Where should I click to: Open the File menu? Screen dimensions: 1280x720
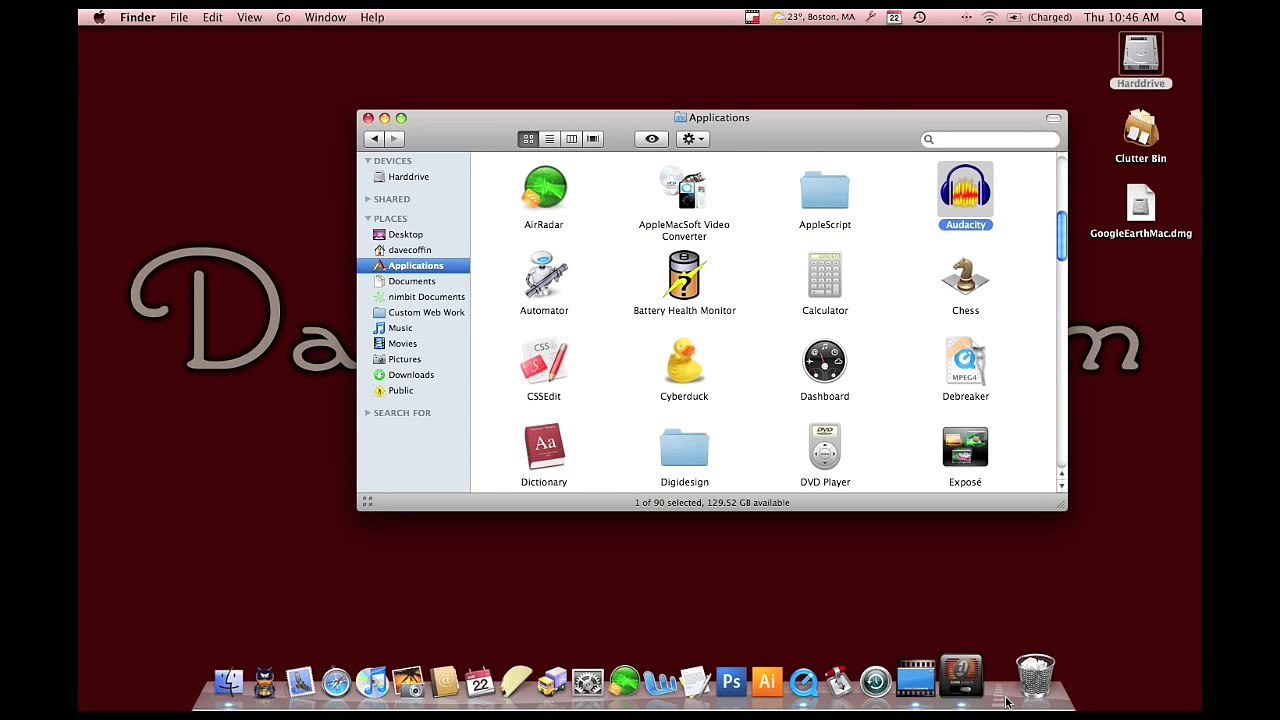pos(179,17)
